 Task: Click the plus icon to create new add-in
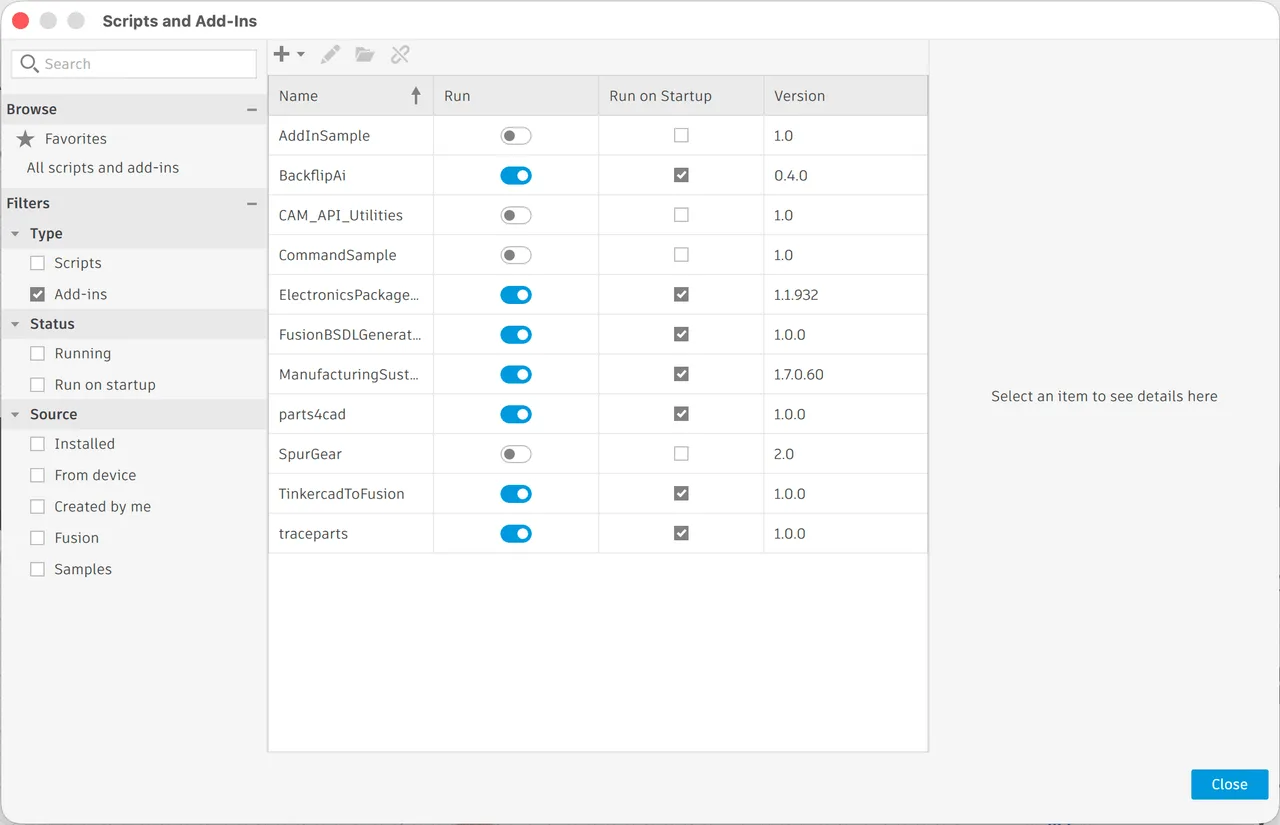tap(282, 54)
